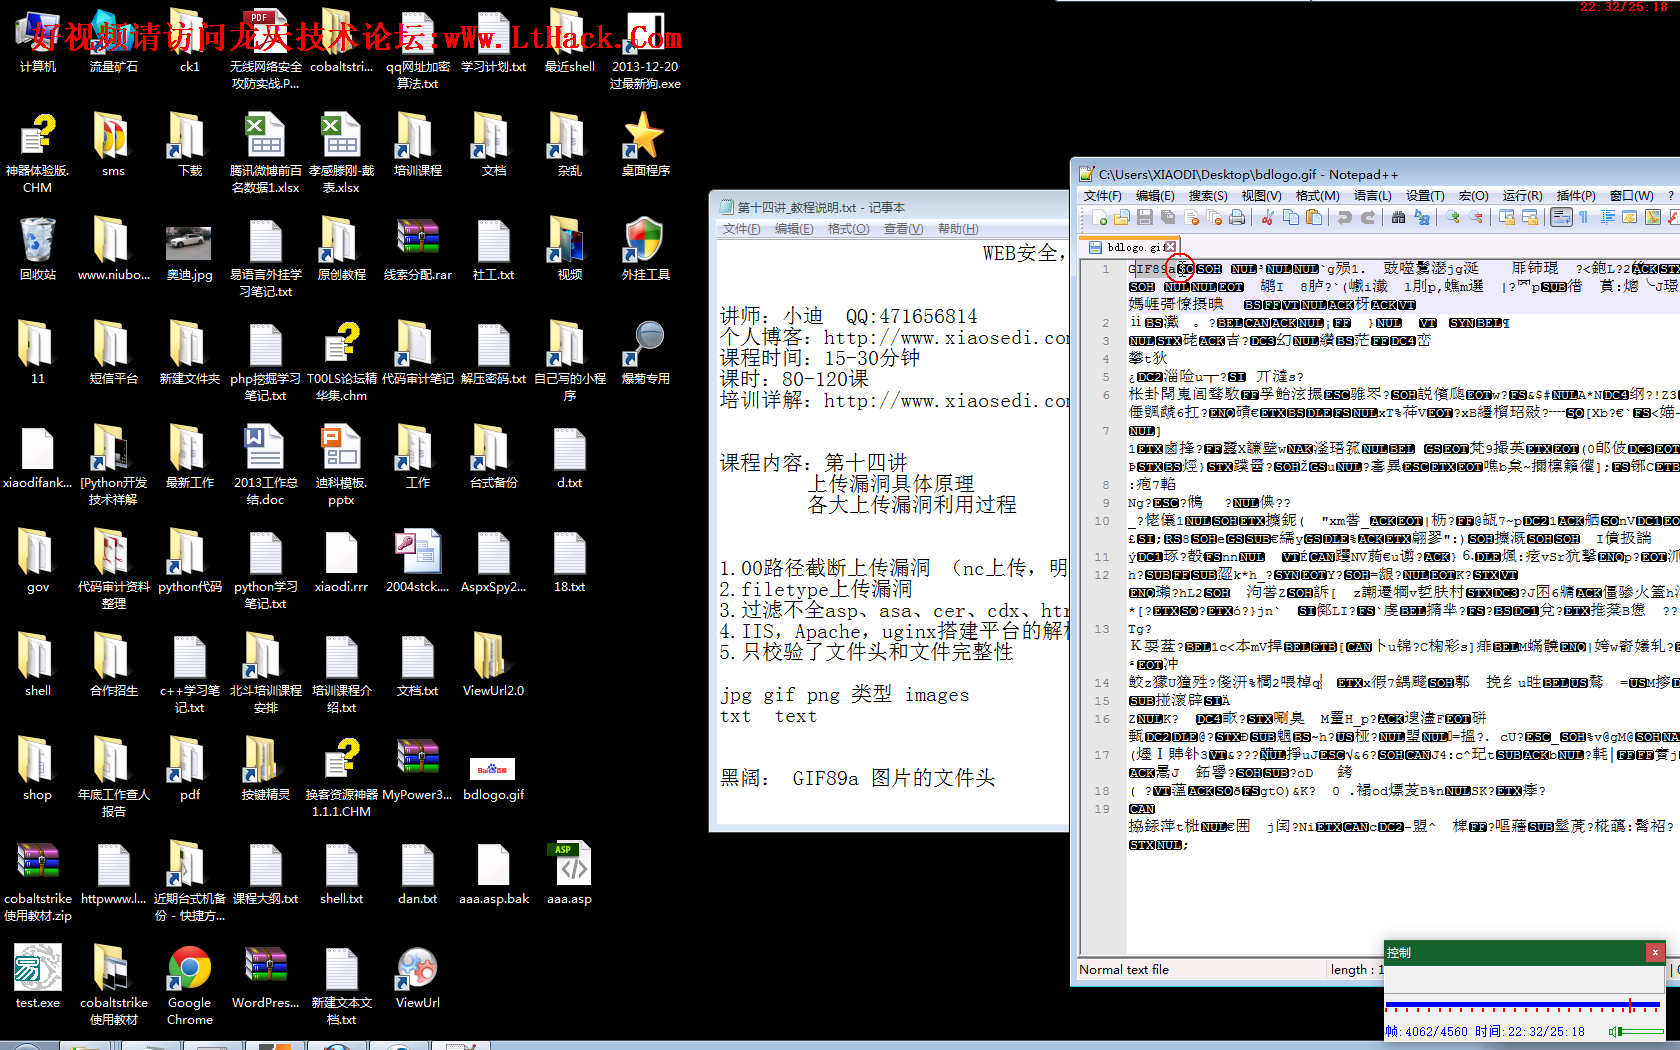
Task: Open the 文件(F) menu in Notepad++
Action: pyautogui.click(x=1102, y=196)
